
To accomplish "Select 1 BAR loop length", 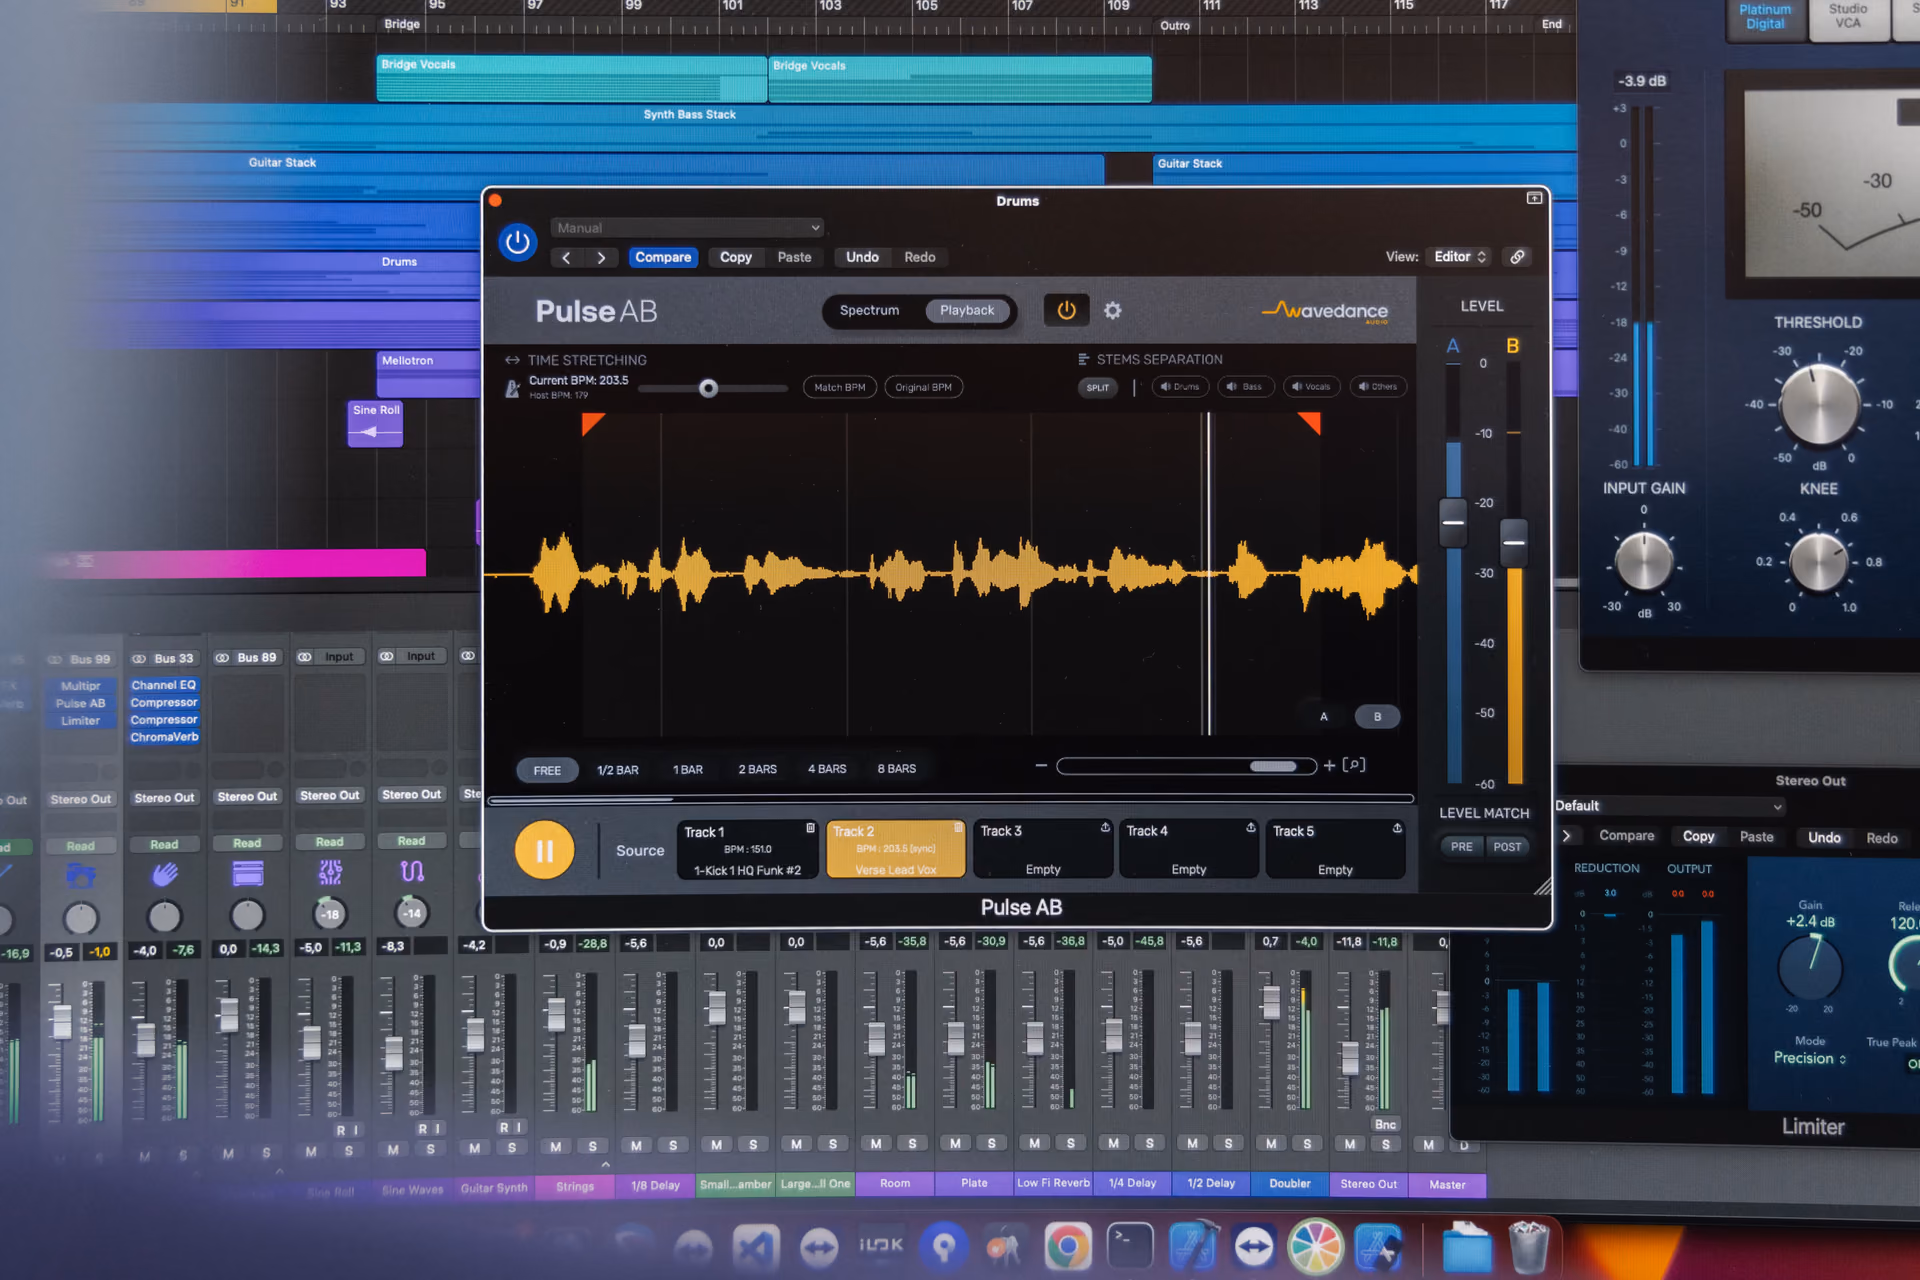I will (x=688, y=770).
